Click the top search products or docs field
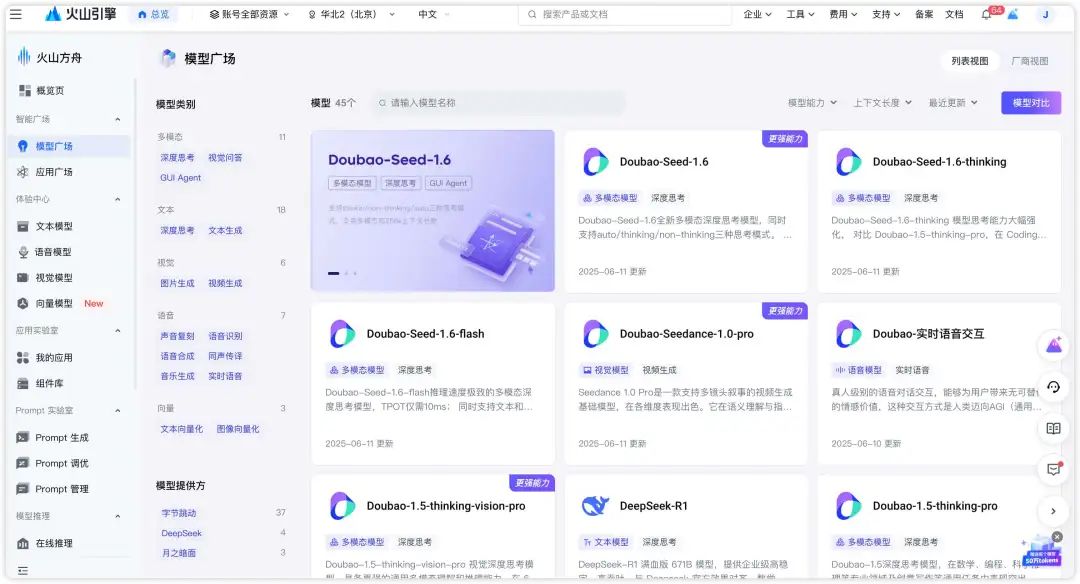 click(625, 14)
